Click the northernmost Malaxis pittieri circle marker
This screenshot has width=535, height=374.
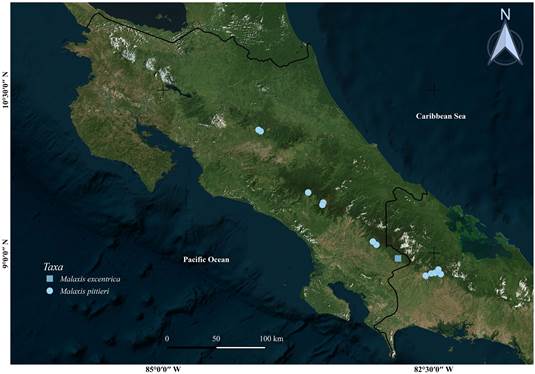[260, 130]
